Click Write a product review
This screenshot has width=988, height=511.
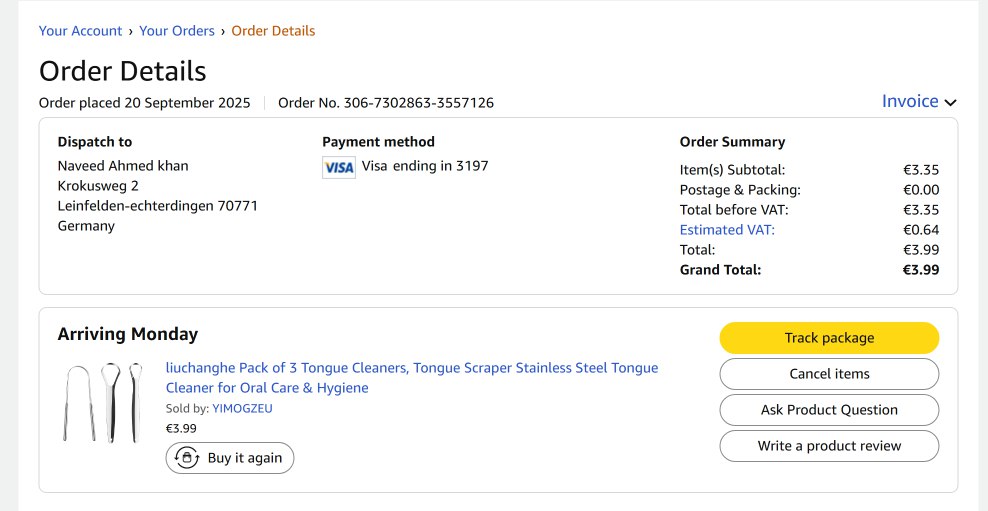click(829, 446)
